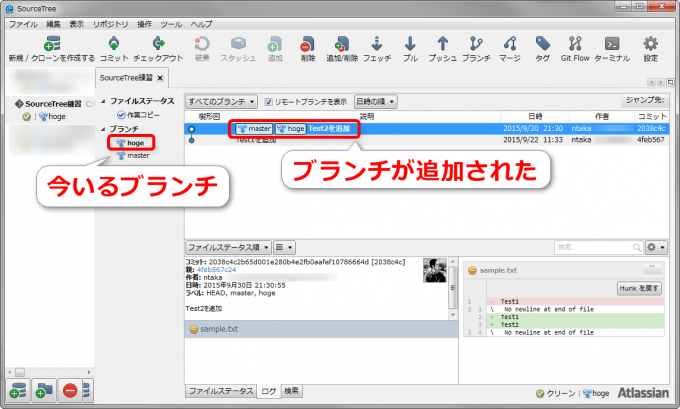Open the Terminal (ターミナル) tool
This screenshot has width=680, height=409.
tap(612, 49)
